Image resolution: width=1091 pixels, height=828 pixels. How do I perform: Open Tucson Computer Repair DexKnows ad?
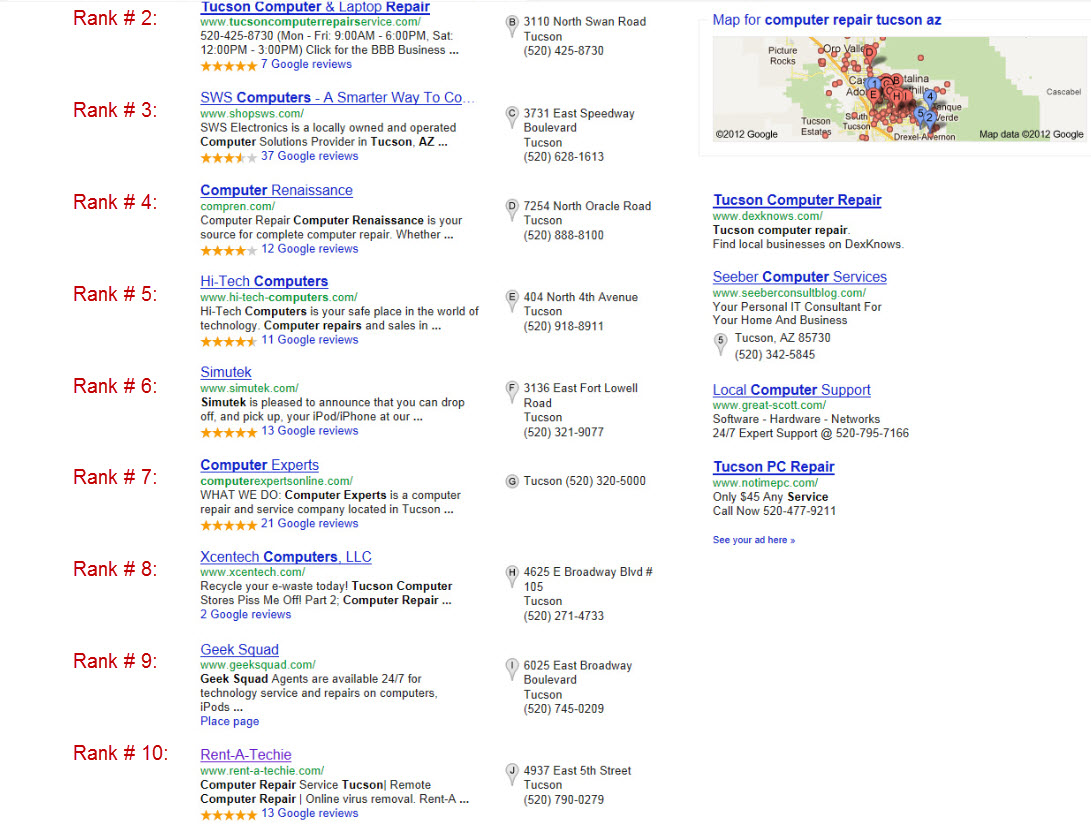(x=797, y=200)
